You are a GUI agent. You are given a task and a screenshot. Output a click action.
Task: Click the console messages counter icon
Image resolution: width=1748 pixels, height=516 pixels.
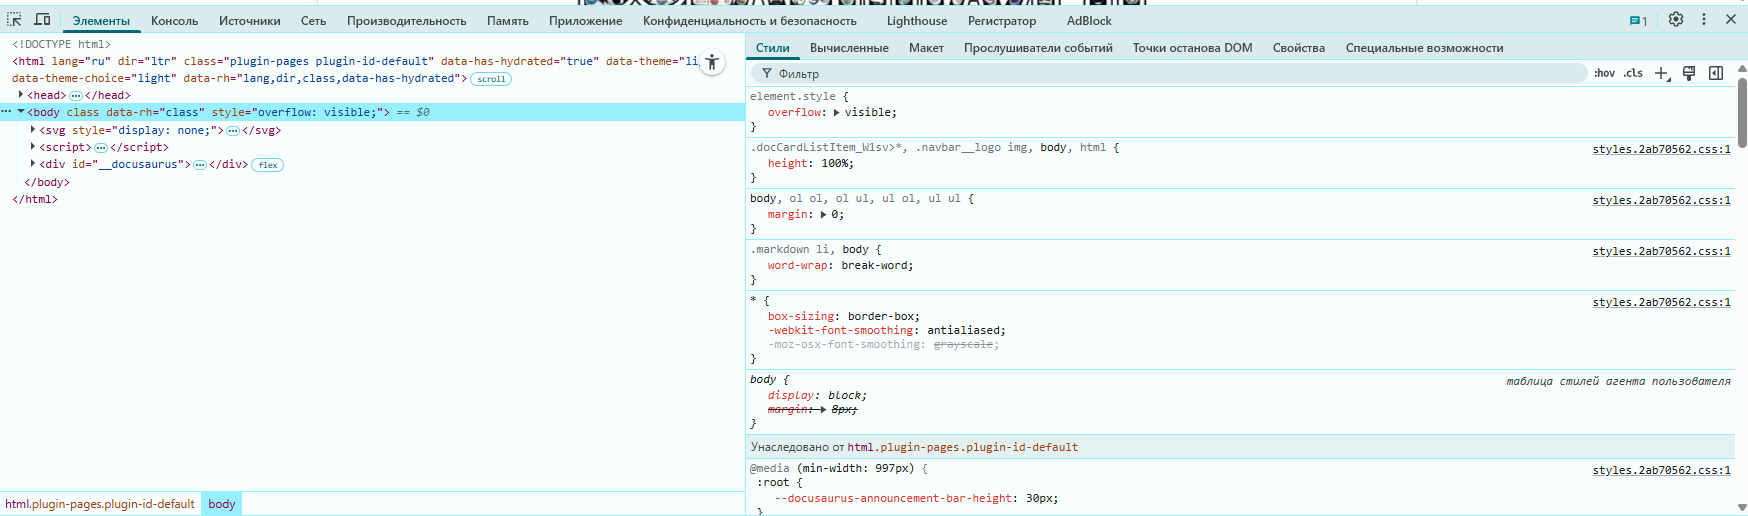click(1638, 21)
